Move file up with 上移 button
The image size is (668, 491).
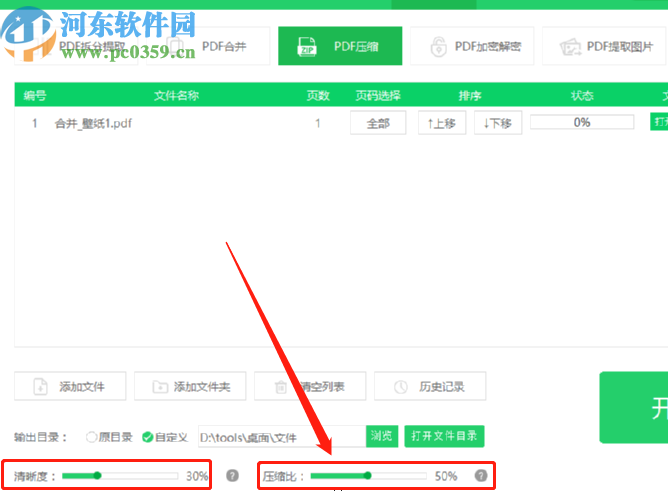(x=442, y=123)
